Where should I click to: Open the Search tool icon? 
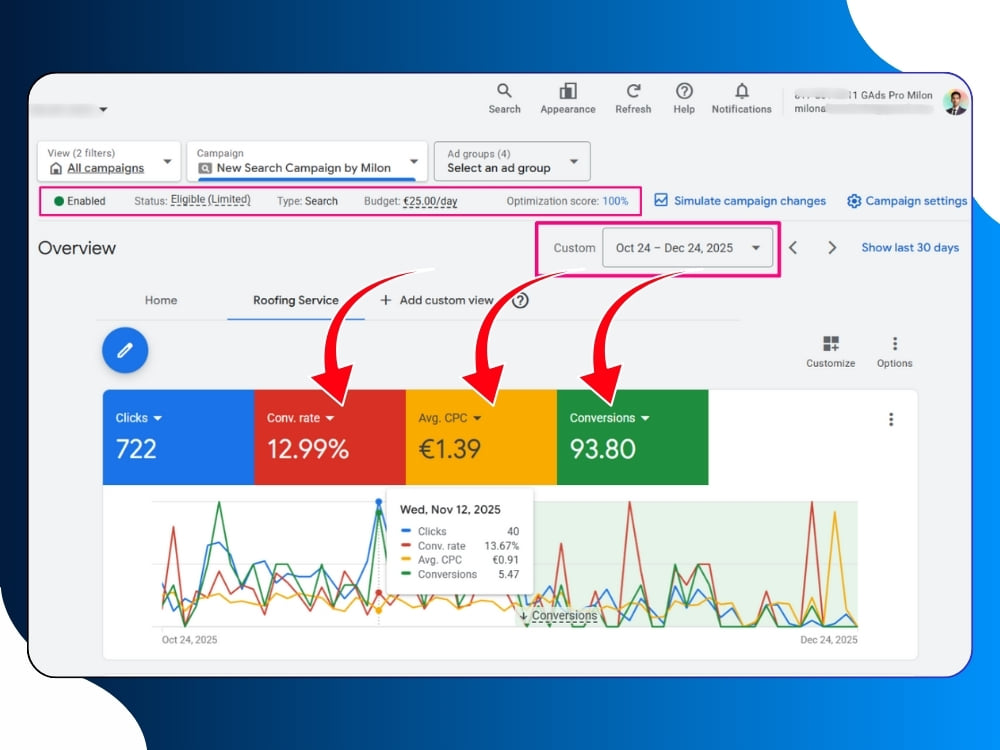[504, 91]
